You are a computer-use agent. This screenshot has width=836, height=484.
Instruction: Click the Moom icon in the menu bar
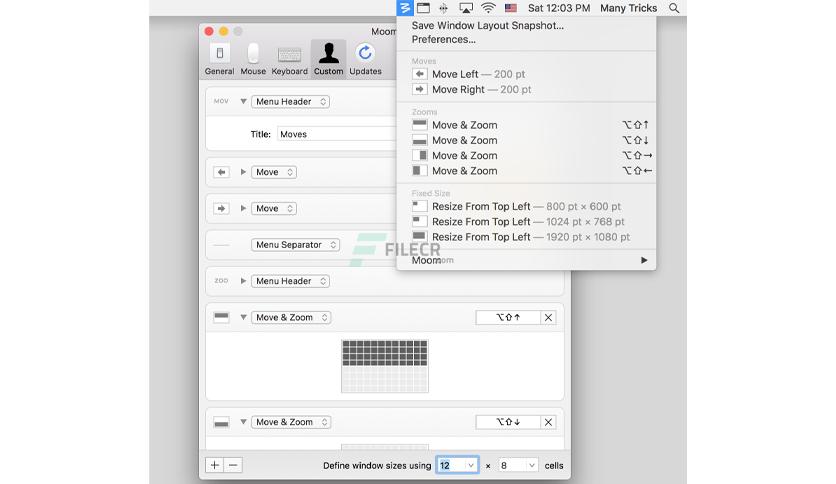405,8
